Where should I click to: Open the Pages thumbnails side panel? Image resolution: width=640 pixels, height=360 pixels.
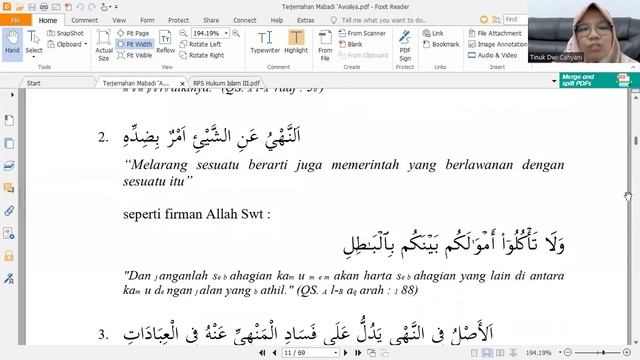9,143
